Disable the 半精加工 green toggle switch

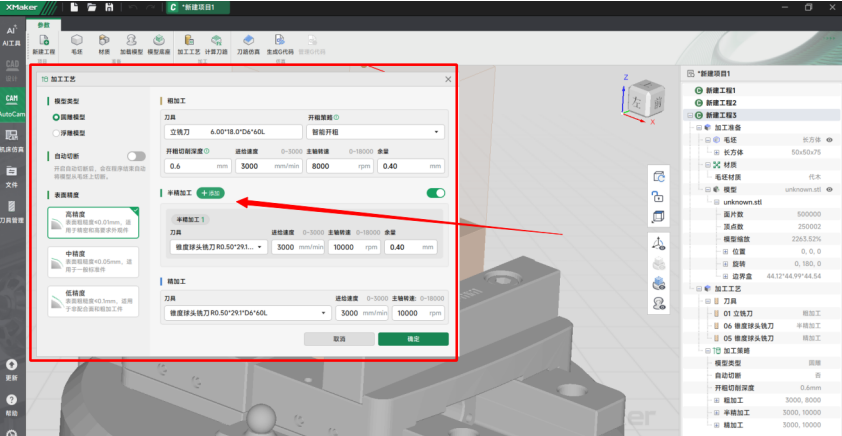[436, 193]
